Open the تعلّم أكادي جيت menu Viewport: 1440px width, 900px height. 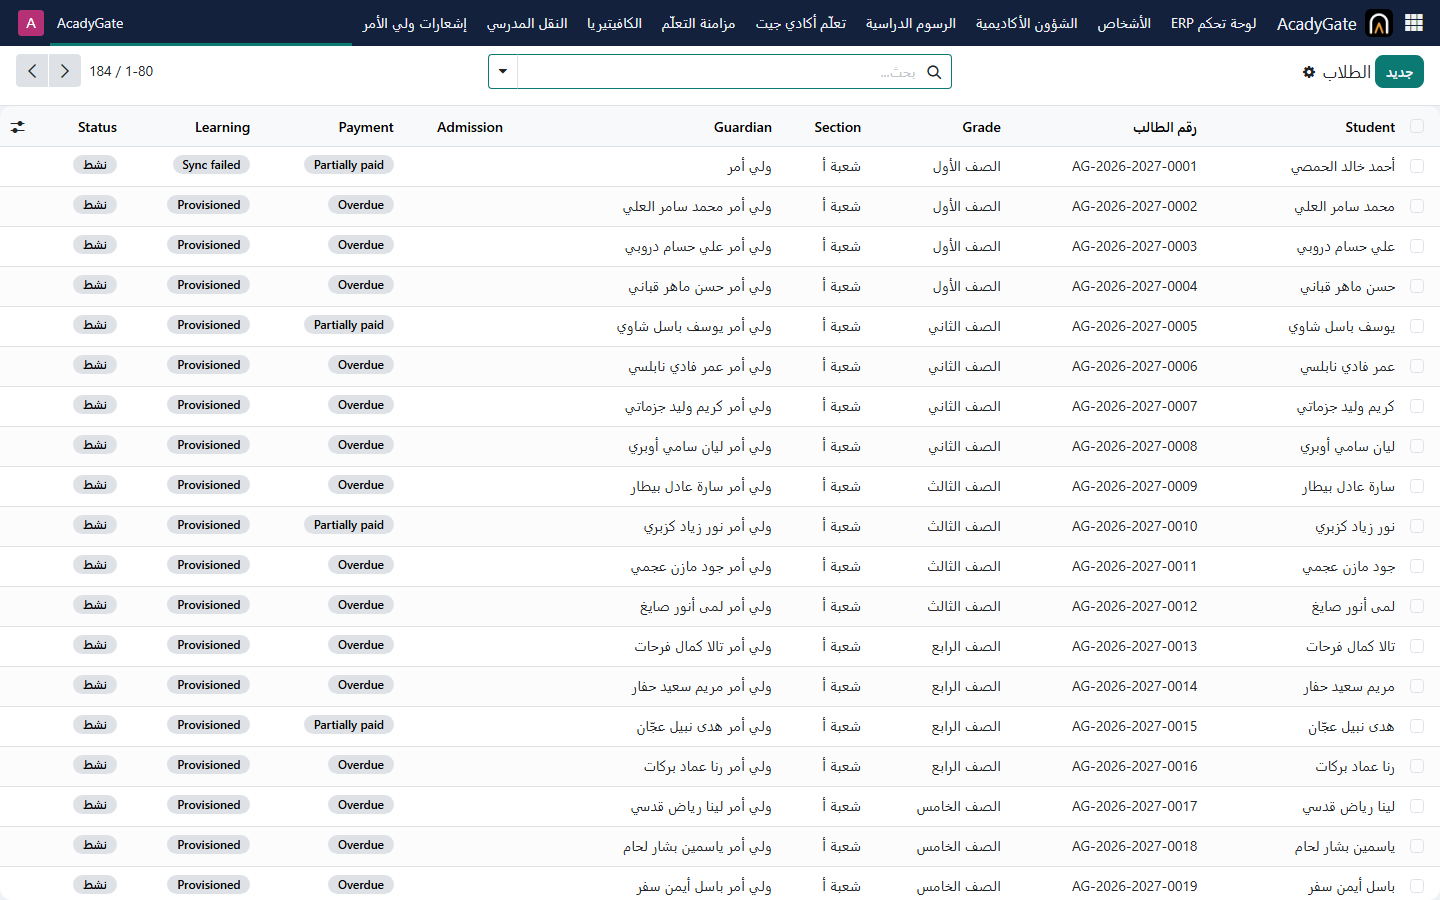pos(801,23)
